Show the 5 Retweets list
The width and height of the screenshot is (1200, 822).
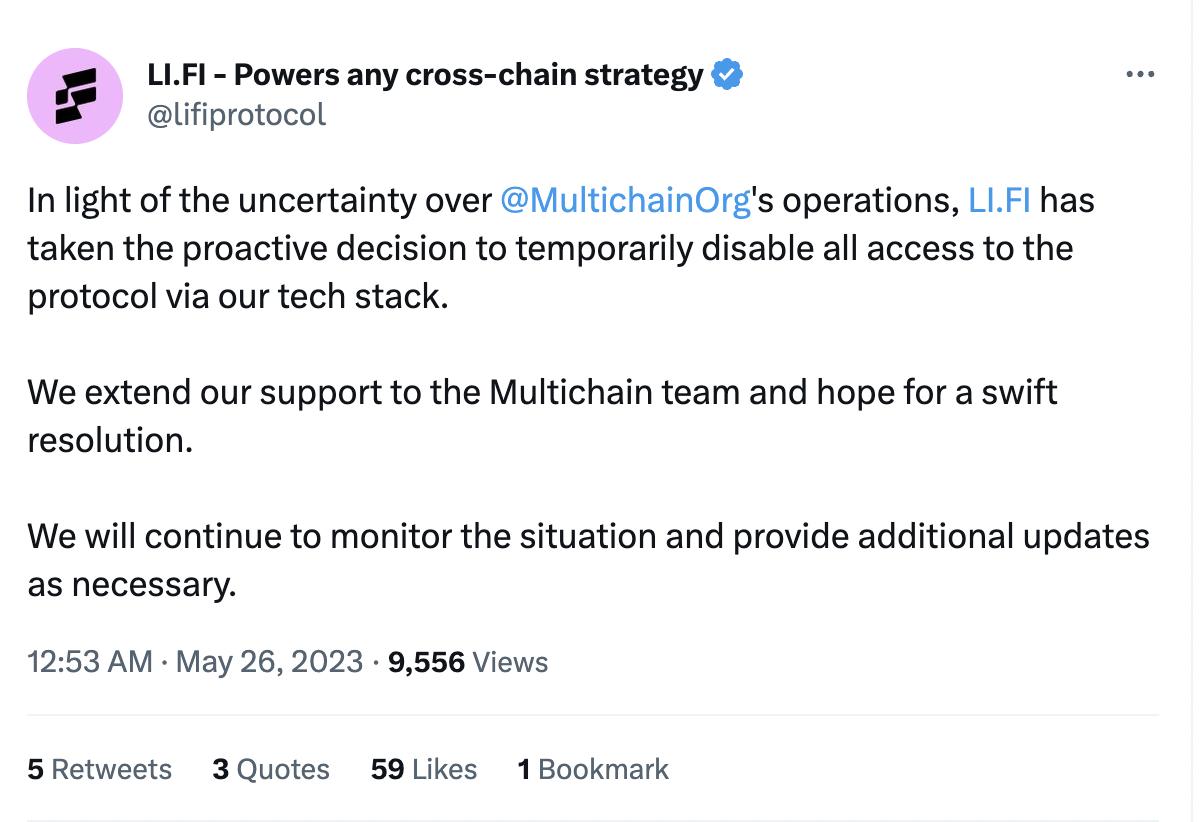pos(100,769)
